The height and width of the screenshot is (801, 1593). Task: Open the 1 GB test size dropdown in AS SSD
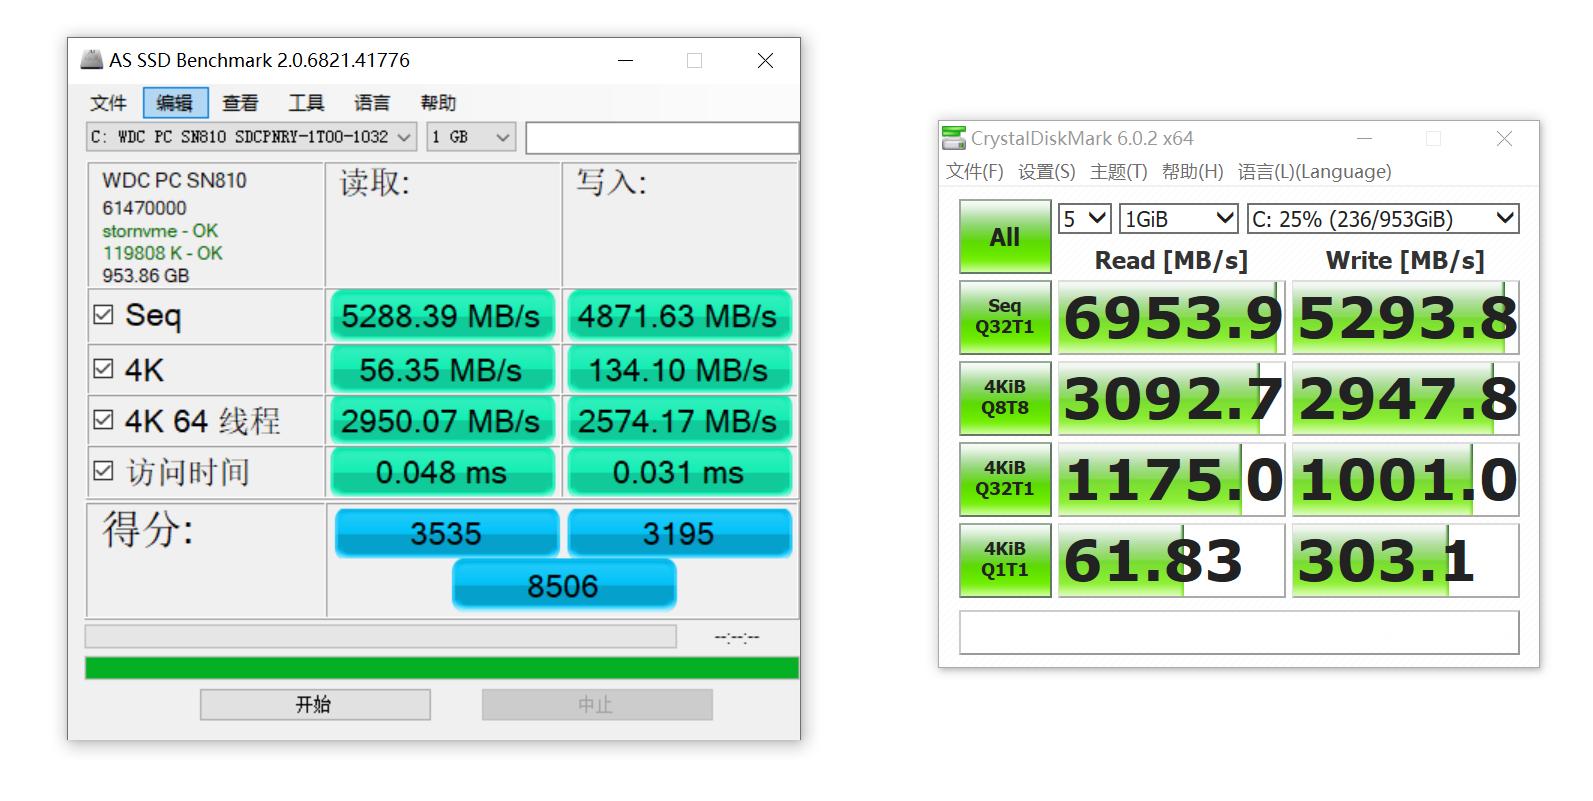pyautogui.click(x=471, y=137)
